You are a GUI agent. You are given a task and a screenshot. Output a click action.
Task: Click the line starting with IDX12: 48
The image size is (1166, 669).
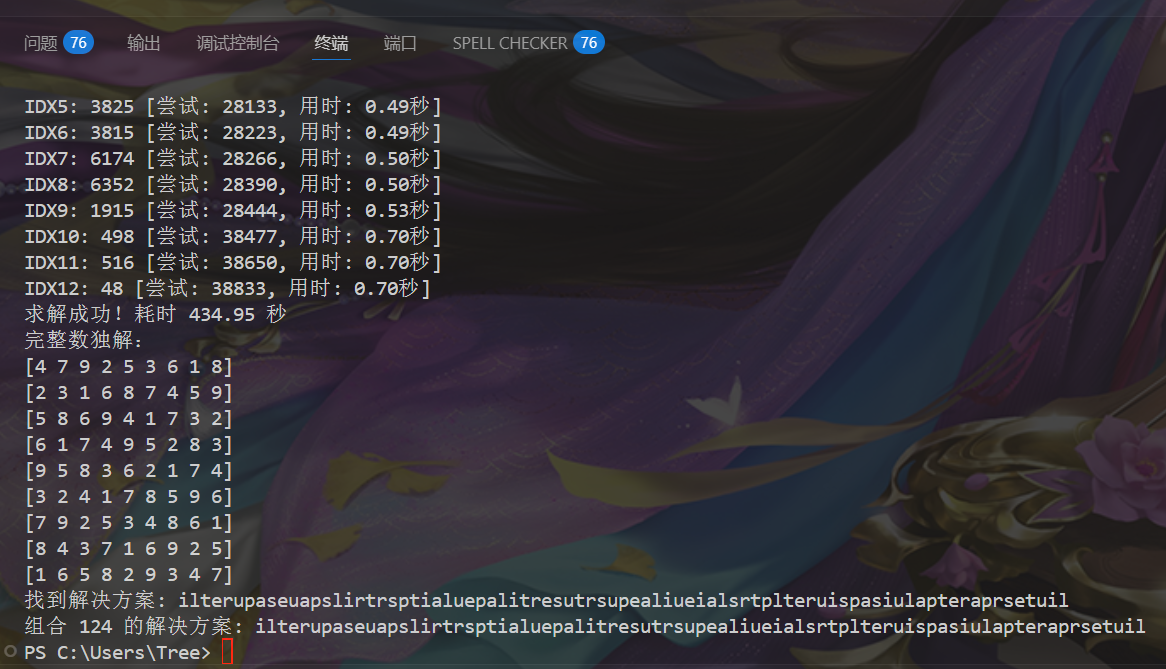pos(228,288)
